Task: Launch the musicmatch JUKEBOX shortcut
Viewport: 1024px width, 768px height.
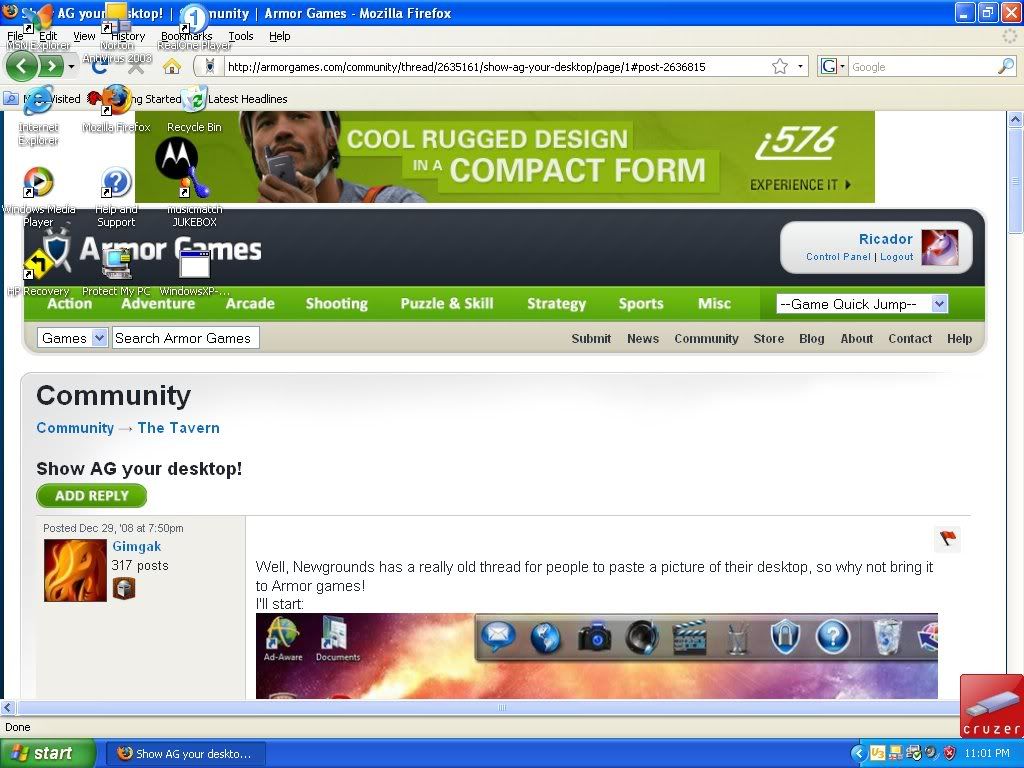Action: coord(194,196)
